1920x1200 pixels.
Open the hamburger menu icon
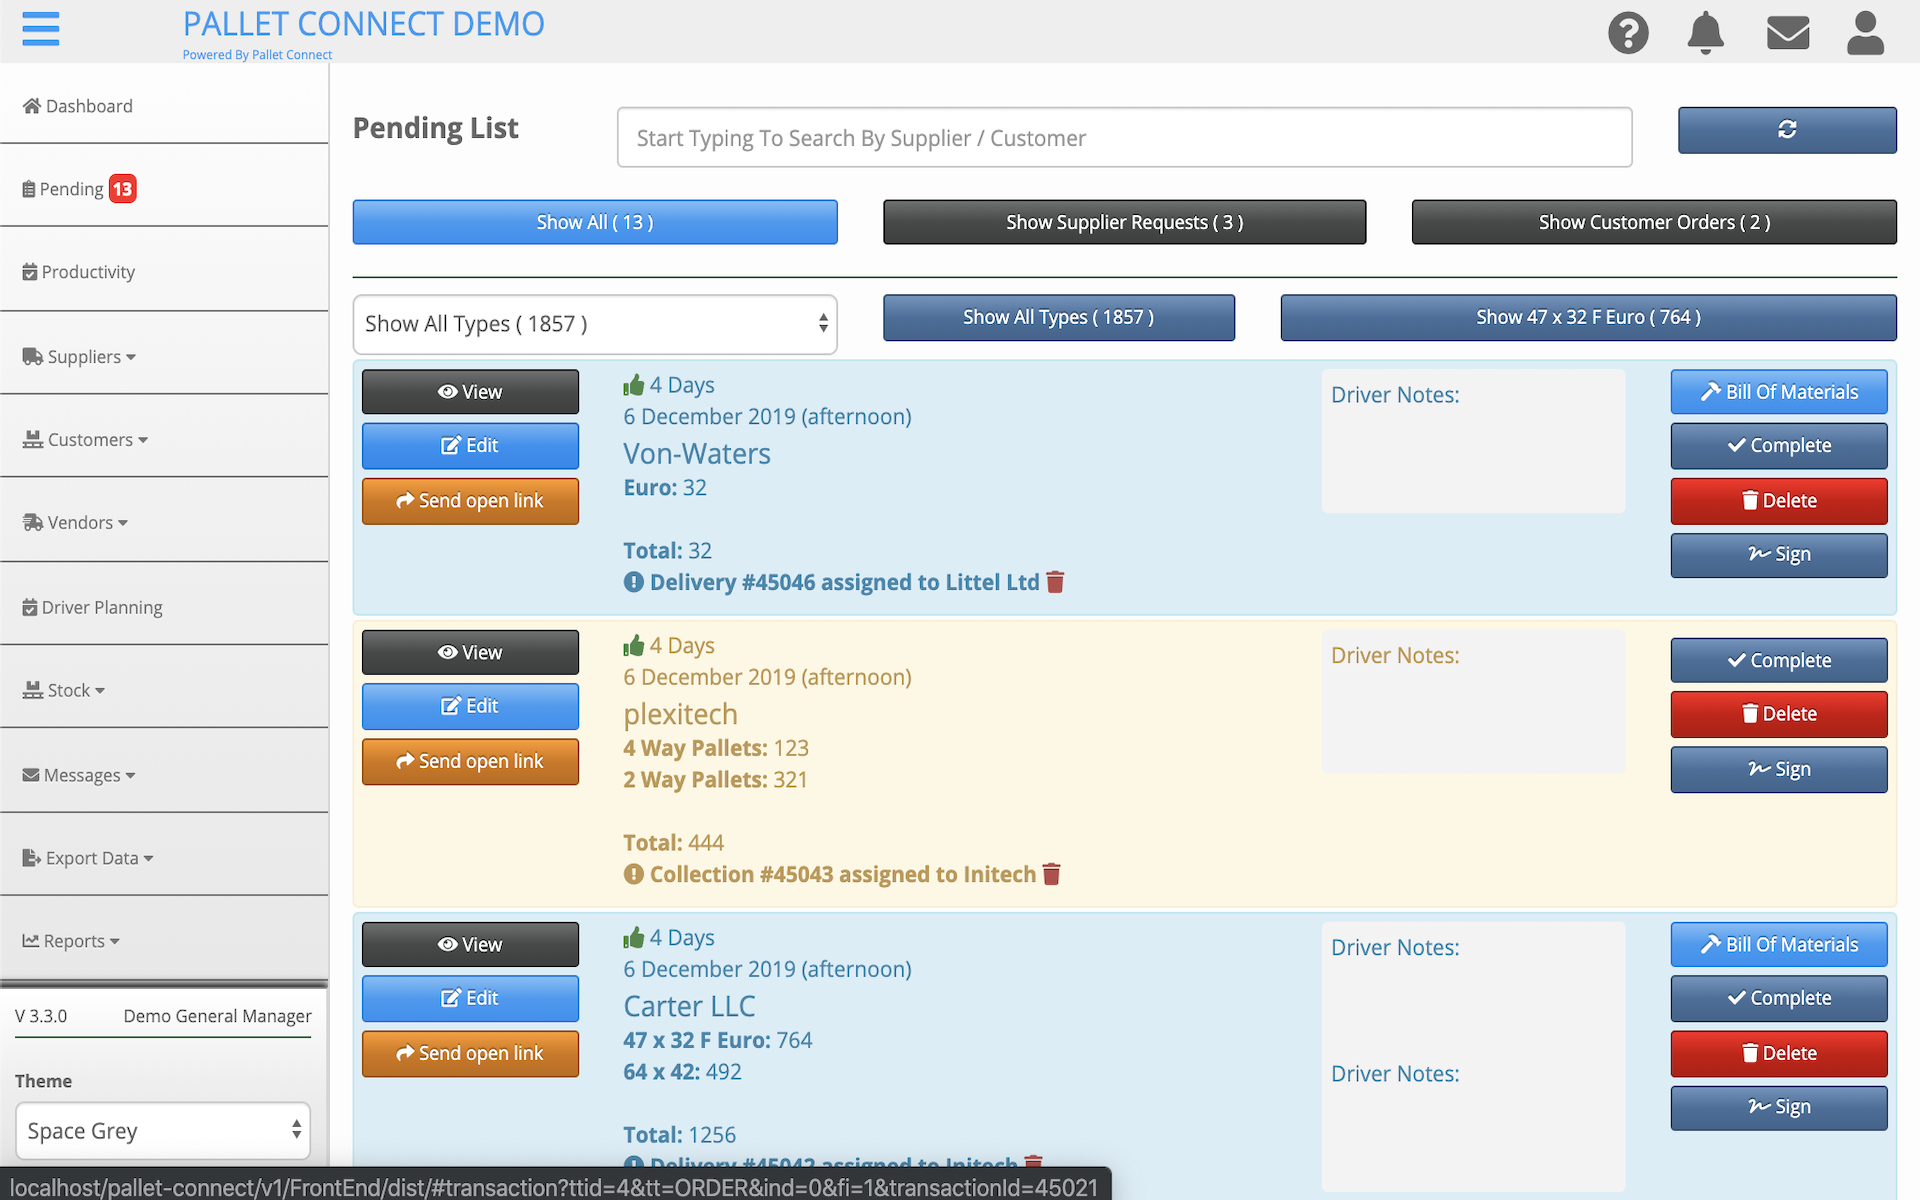point(40,29)
